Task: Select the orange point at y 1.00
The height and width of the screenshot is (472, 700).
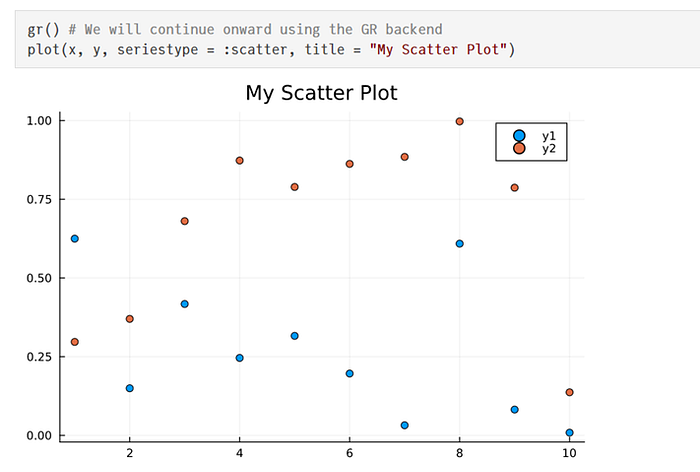Action: click(x=459, y=121)
